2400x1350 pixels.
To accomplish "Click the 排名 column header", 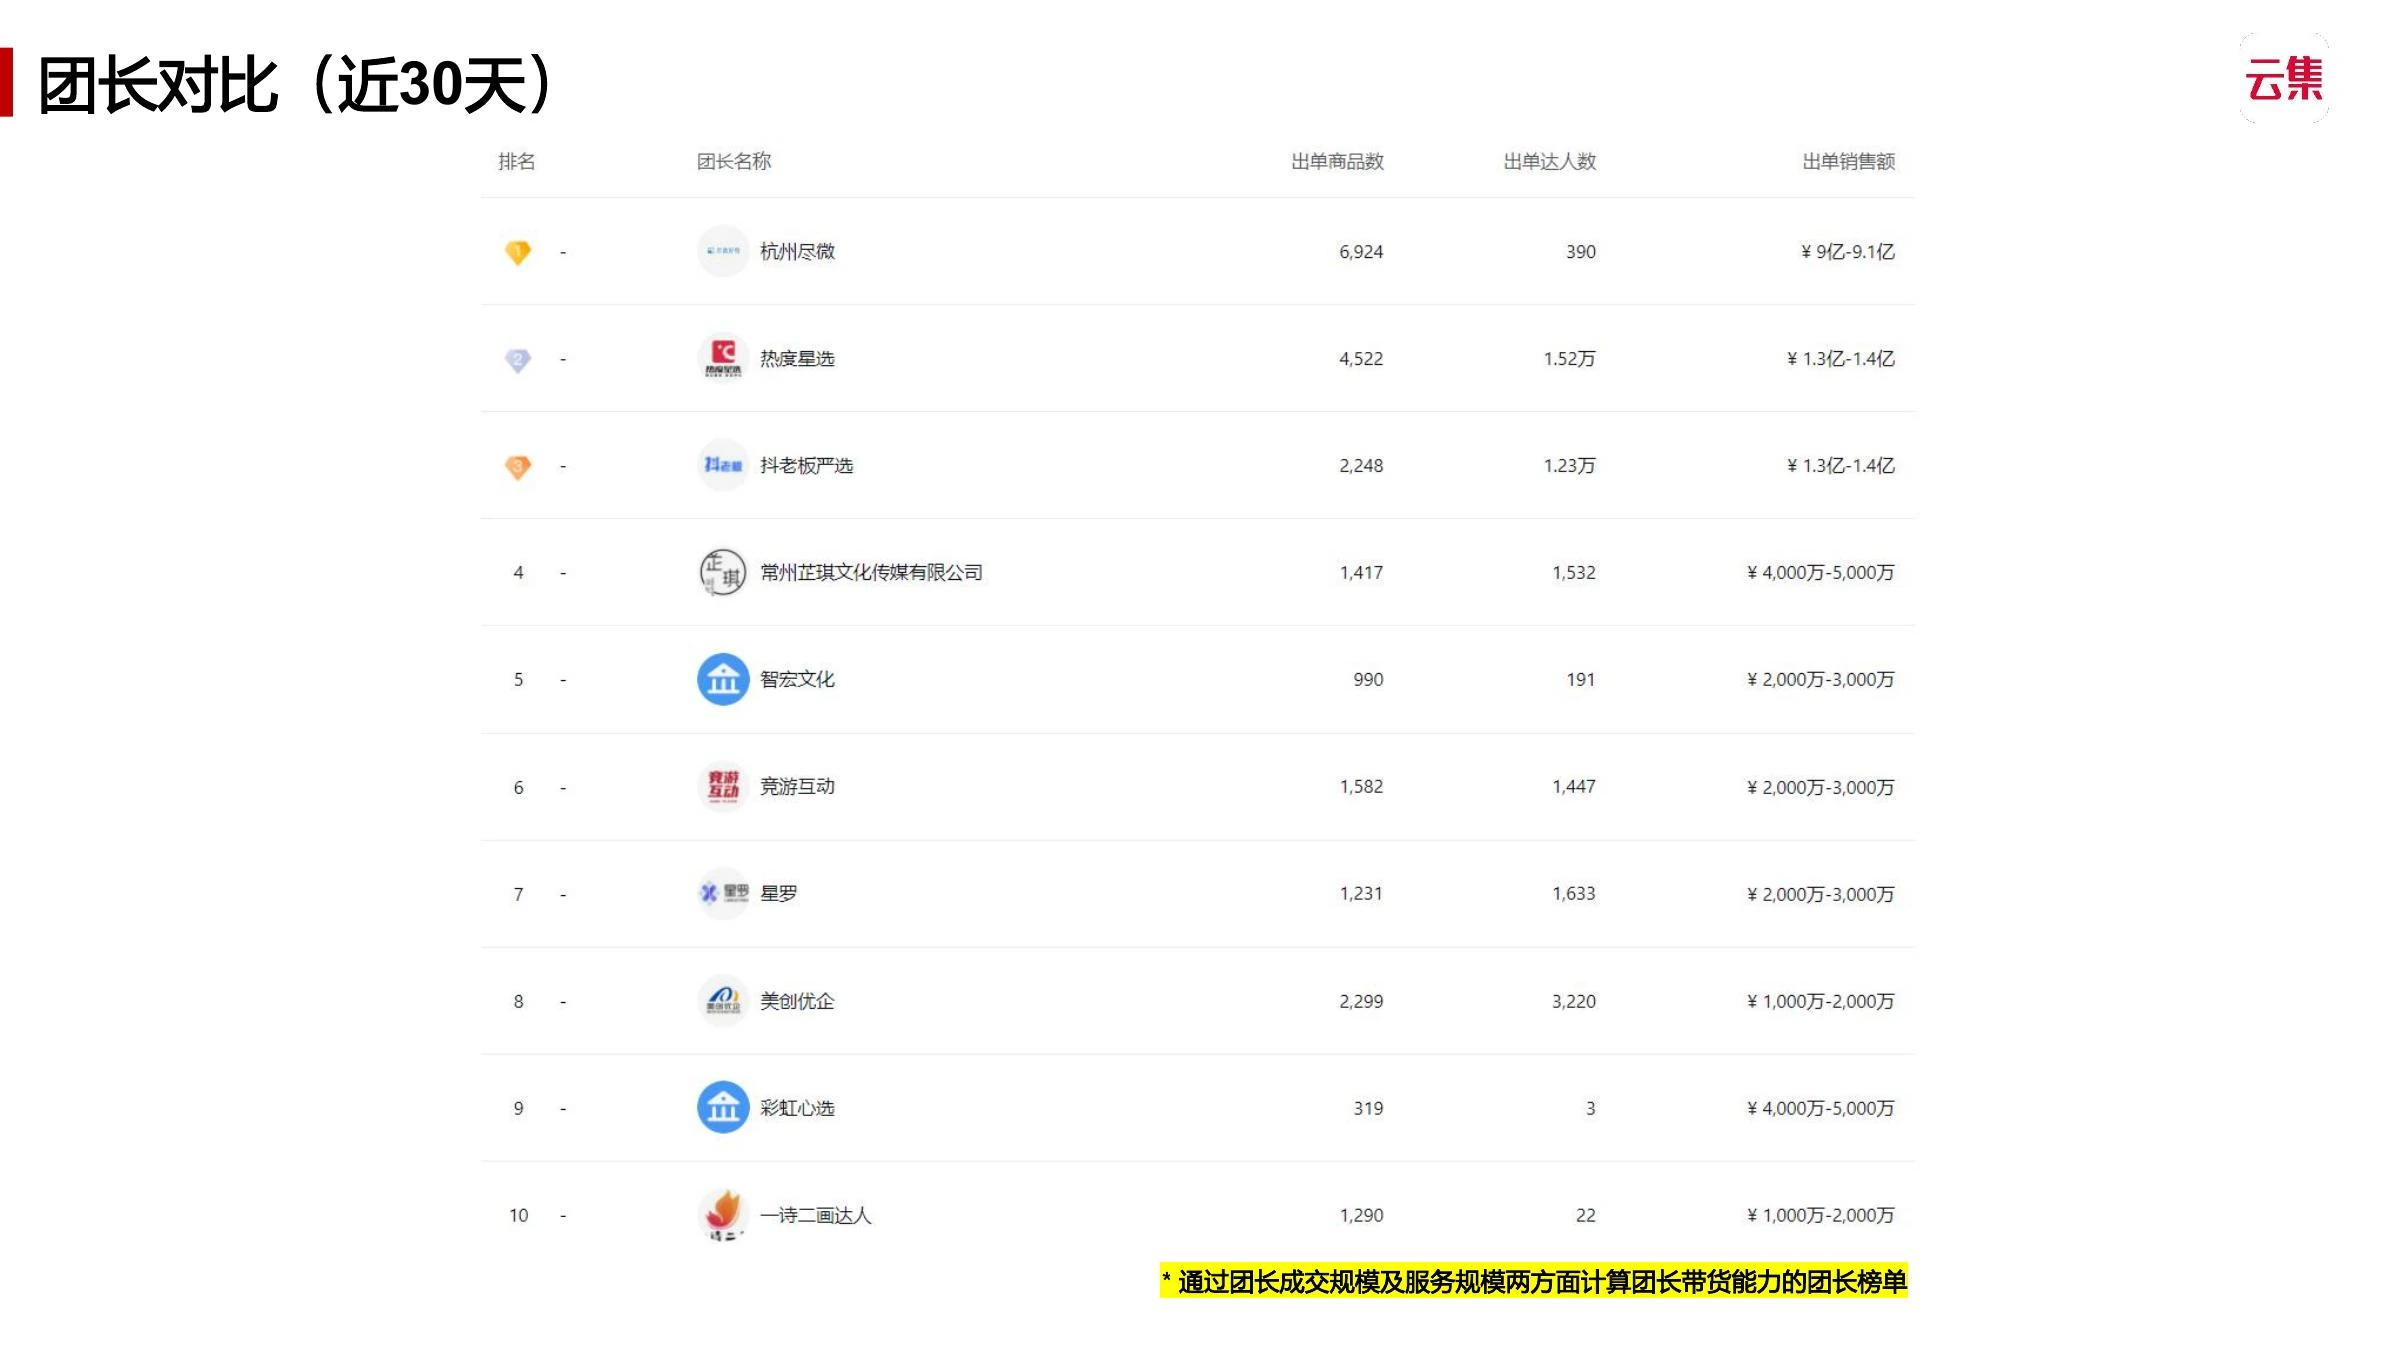I will click(517, 161).
